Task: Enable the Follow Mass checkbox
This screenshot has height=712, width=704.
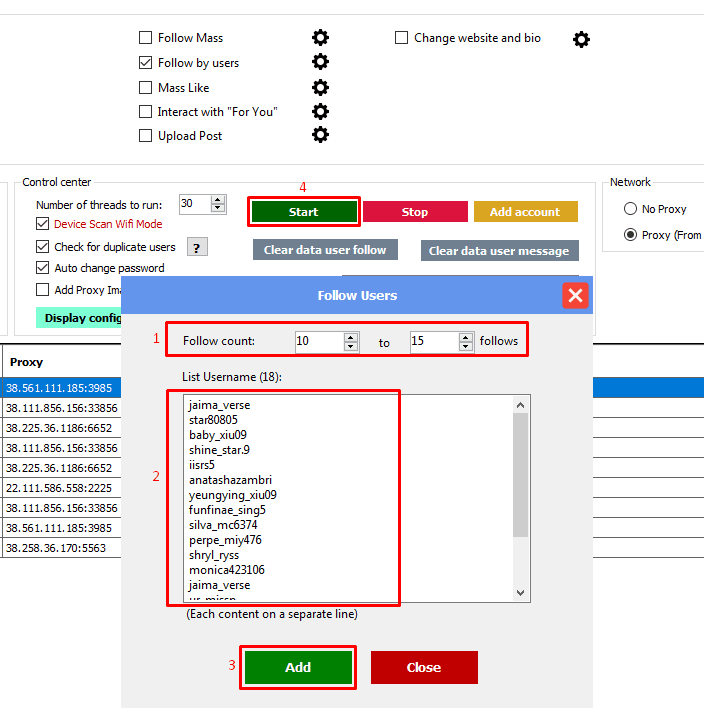Action: [x=146, y=38]
